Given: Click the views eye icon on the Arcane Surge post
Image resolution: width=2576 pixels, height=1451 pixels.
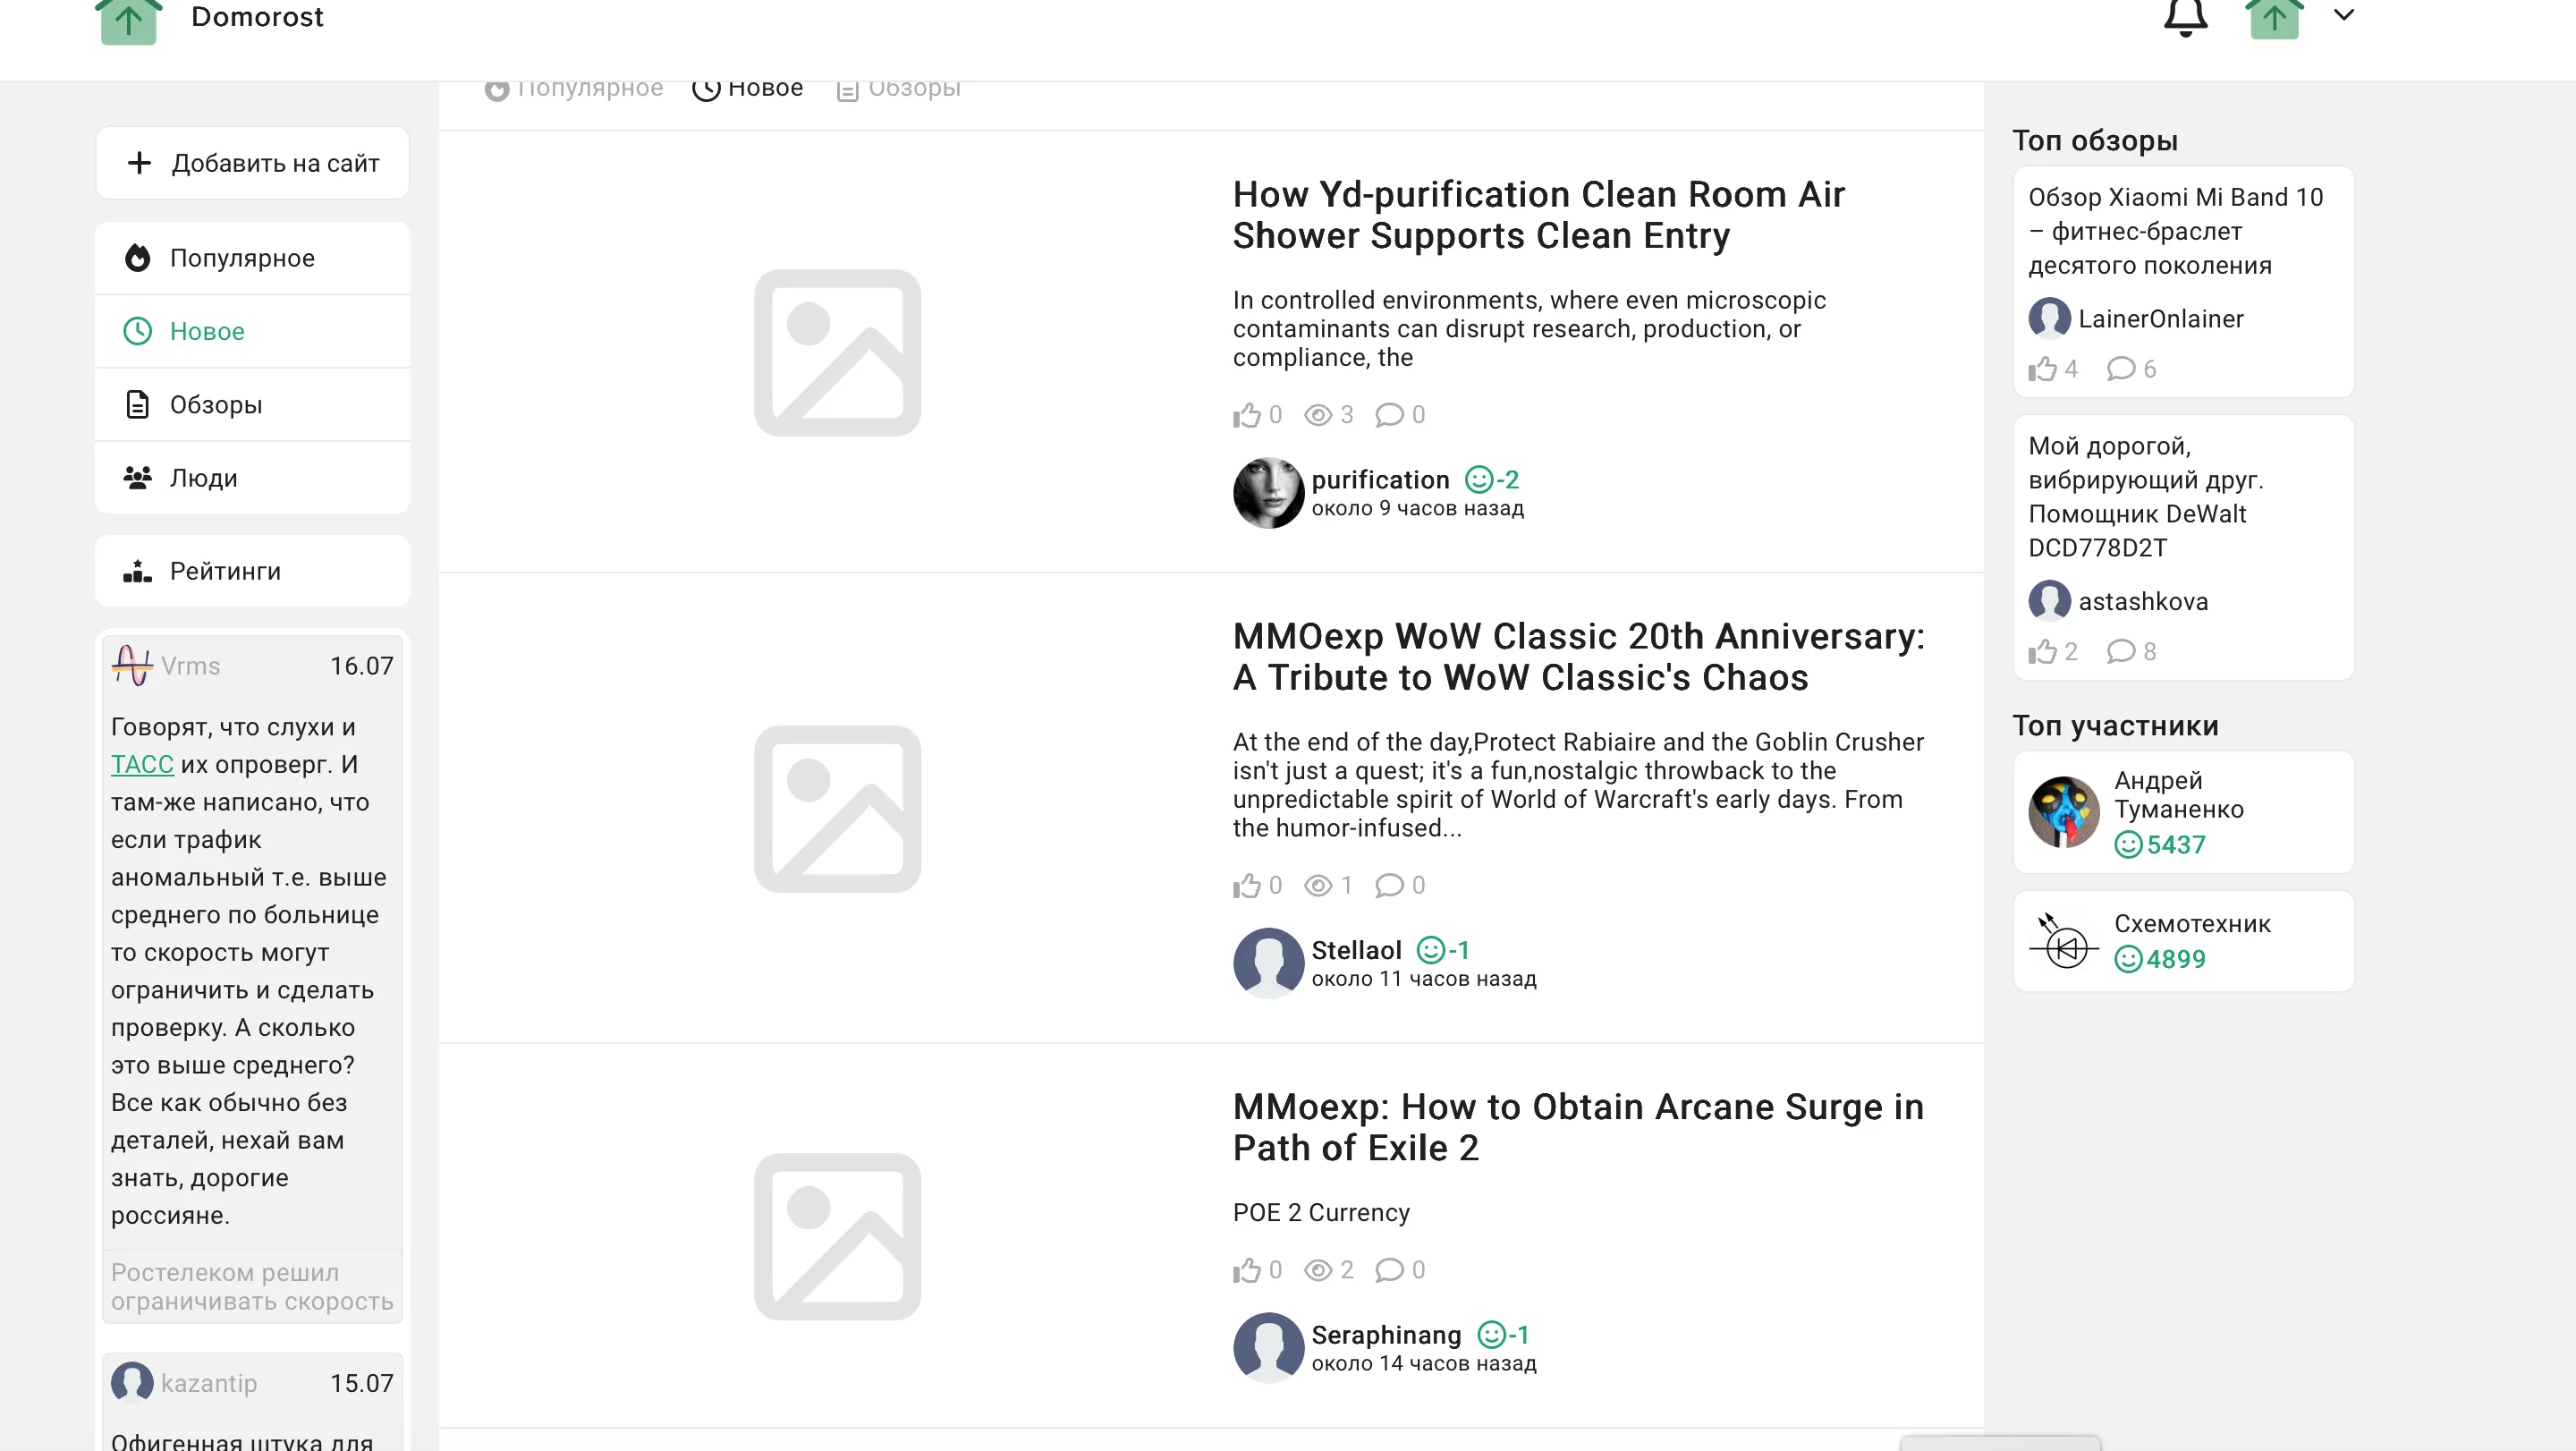Looking at the screenshot, I should coord(1318,1270).
